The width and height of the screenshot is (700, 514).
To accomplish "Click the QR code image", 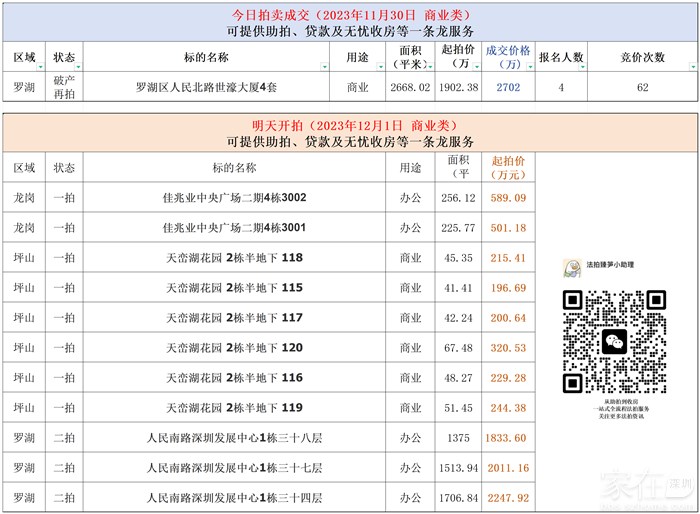I will pos(615,341).
